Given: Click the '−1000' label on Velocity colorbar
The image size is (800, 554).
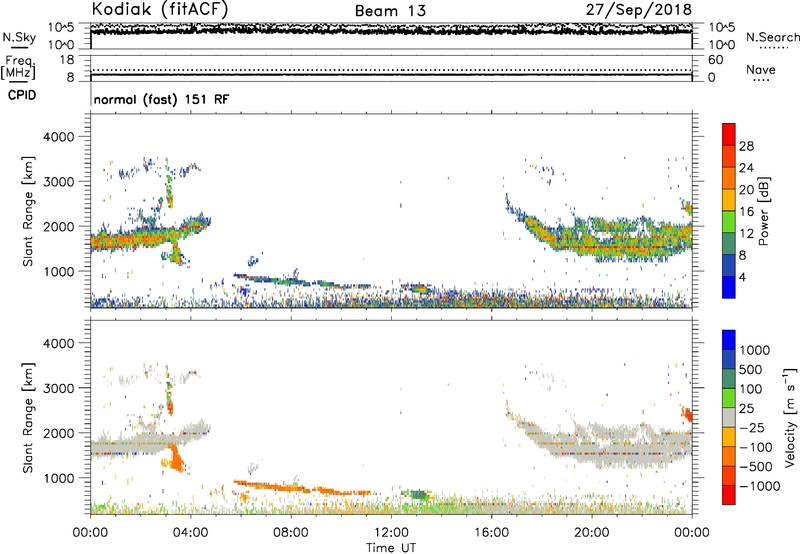Looking at the screenshot, I should tap(760, 486).
